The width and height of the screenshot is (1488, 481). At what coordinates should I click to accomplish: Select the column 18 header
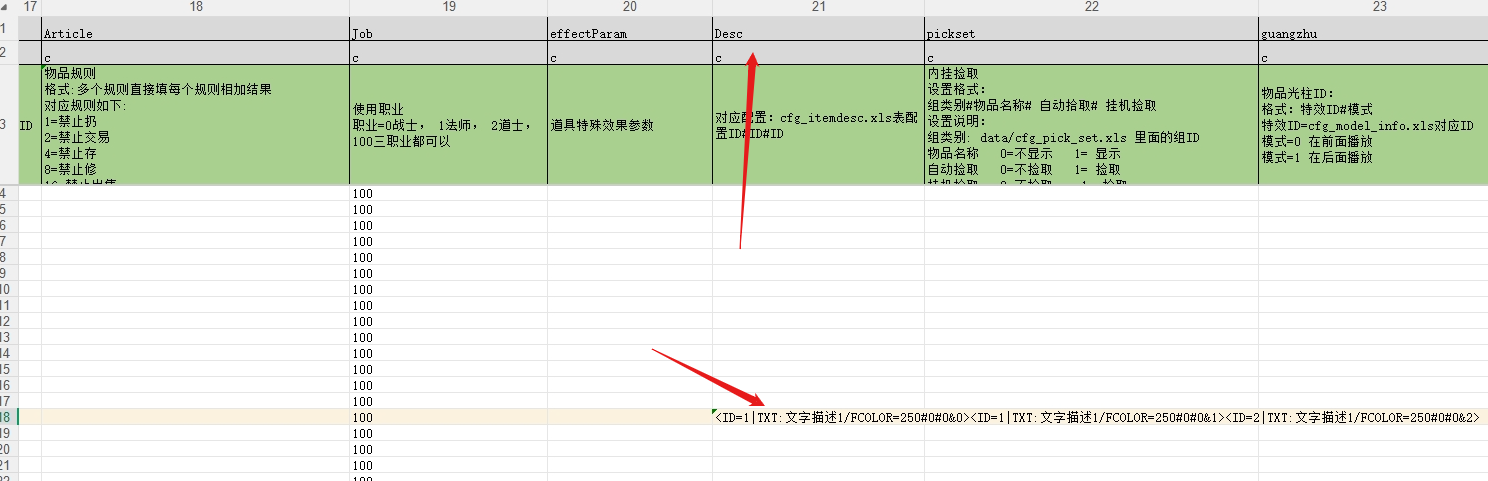(195, 7)
